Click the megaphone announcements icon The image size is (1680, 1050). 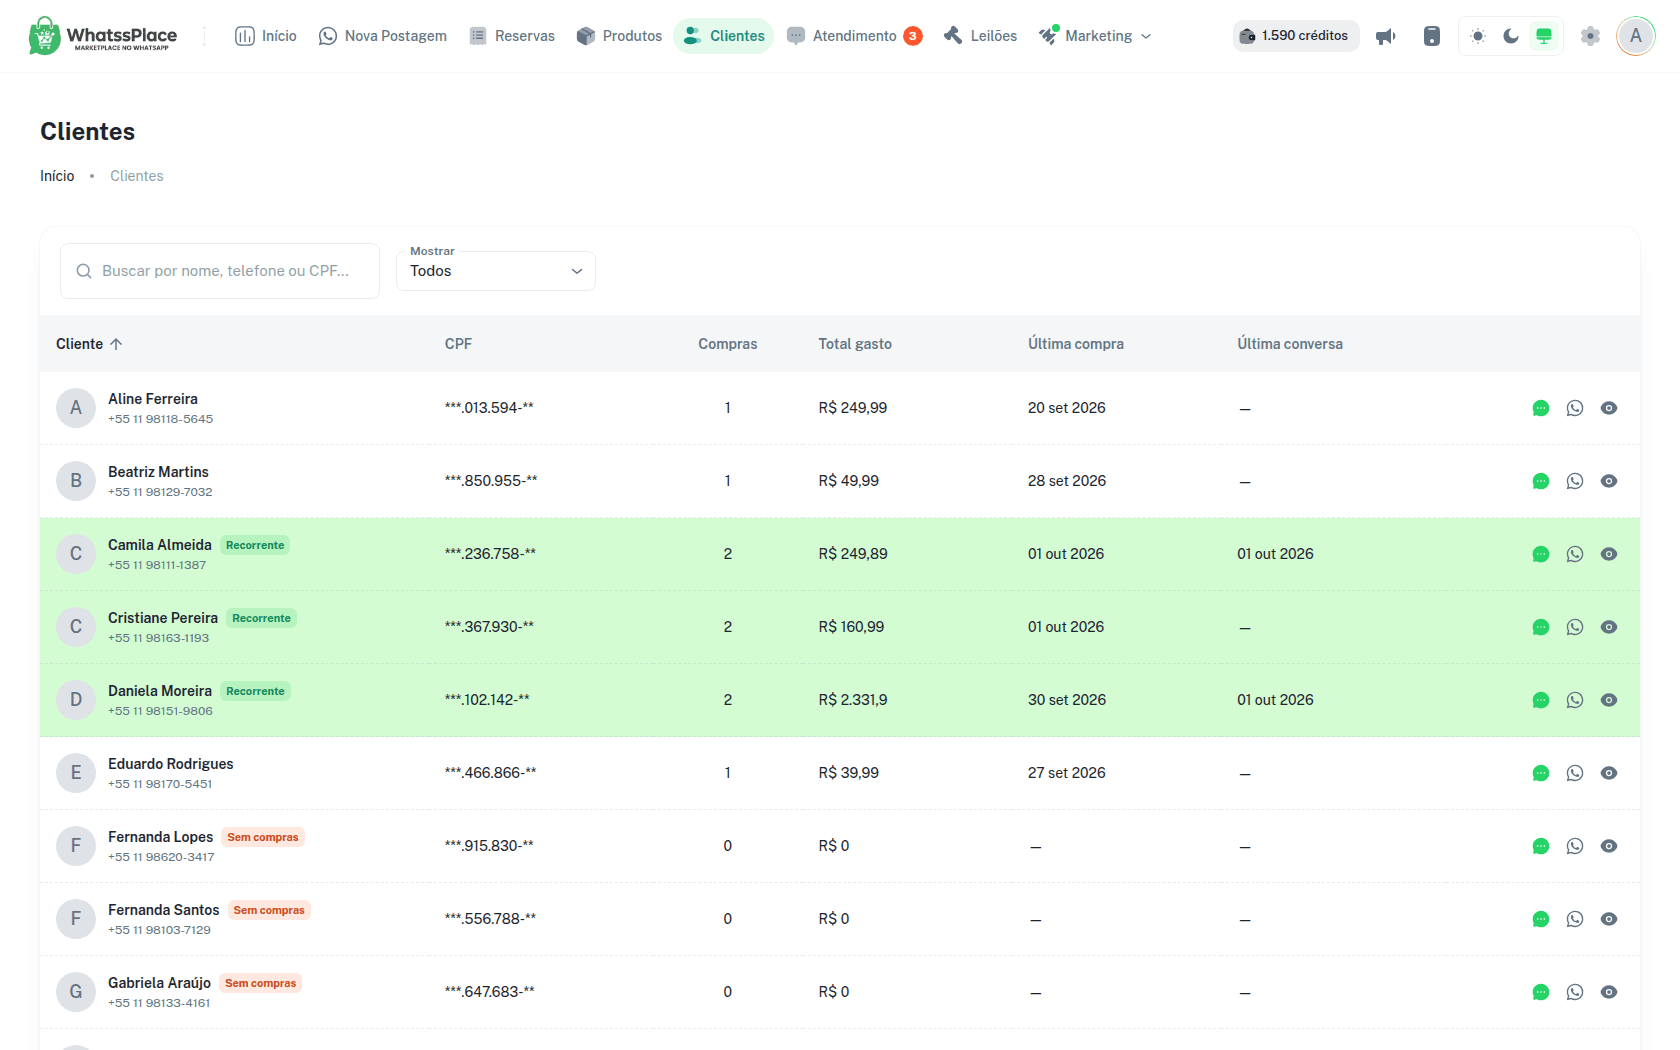click(x=1386, y=36)
